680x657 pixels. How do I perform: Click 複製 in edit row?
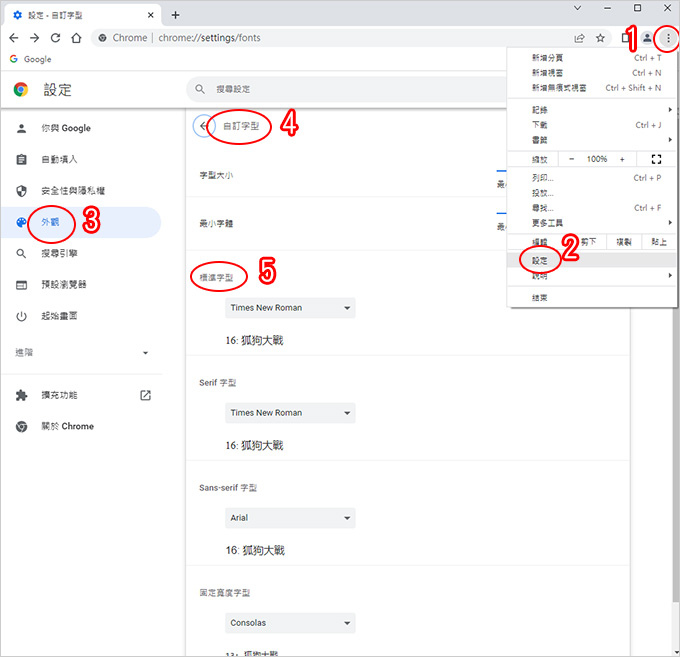pyautogui.click(x=624, y=242)
